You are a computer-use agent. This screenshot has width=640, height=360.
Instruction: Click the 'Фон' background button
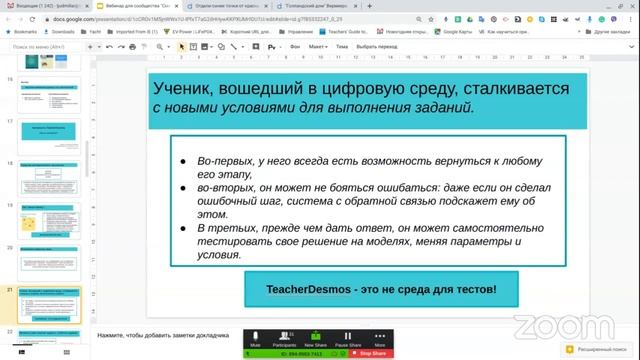tap(295, 47)
